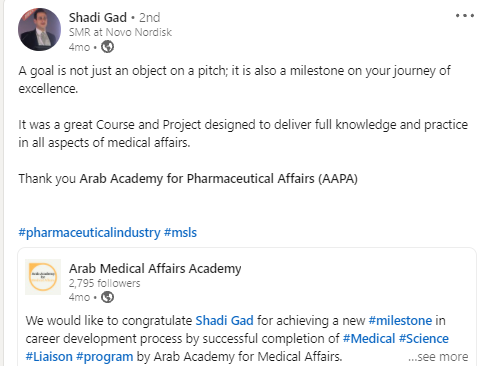Open the three-dots post options menu

coord(465,16)
